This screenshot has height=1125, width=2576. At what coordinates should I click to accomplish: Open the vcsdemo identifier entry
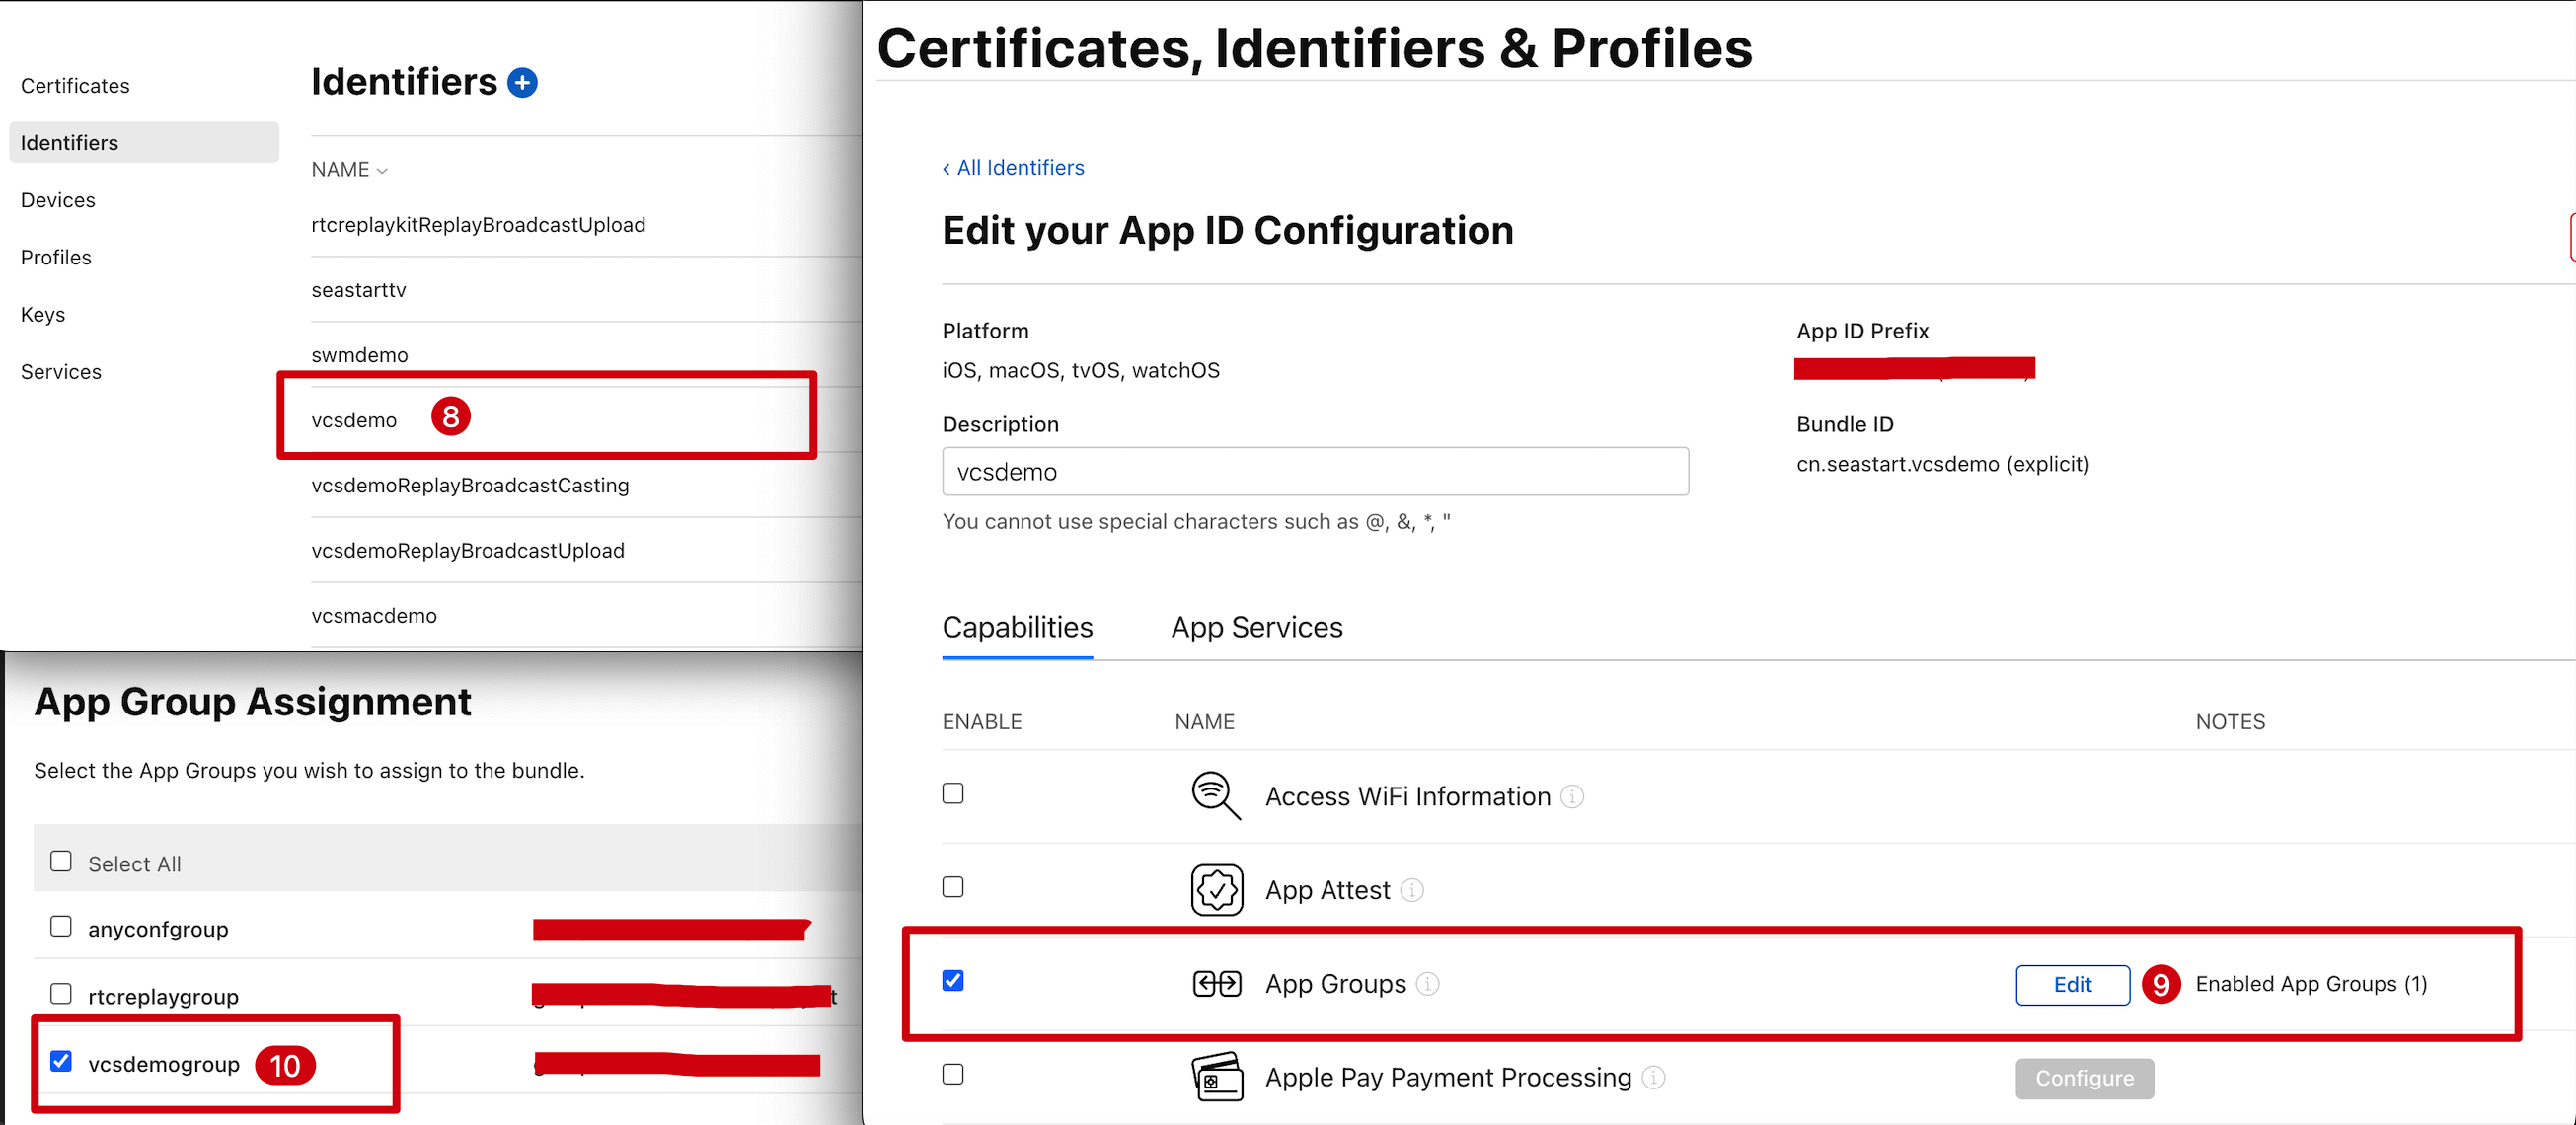(354, 421)
